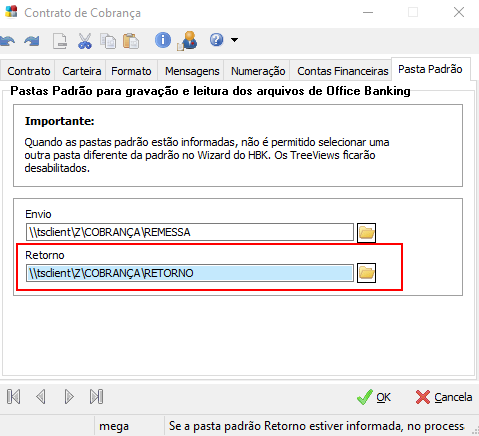479x436 pixels.
Task: Click inside the Envio path field
Action: point(190,232)
